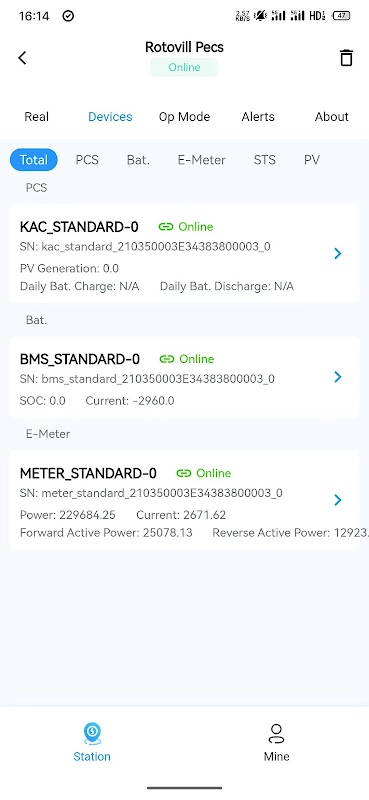
Task: Open the About tab
Action: tap(332, 117)
